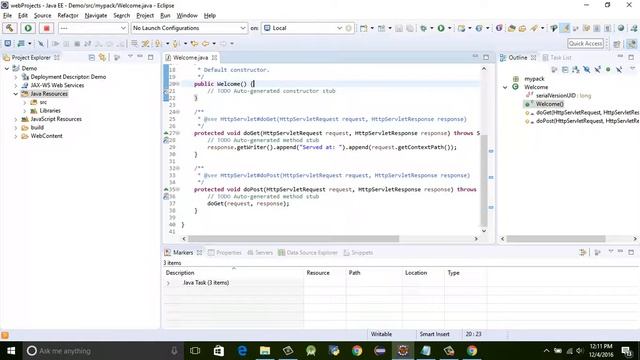Image resolution: width=640 pixels, height=360 pixels.
Task: Expand Deployment Descriptor: Demo node
Action: 16,77
